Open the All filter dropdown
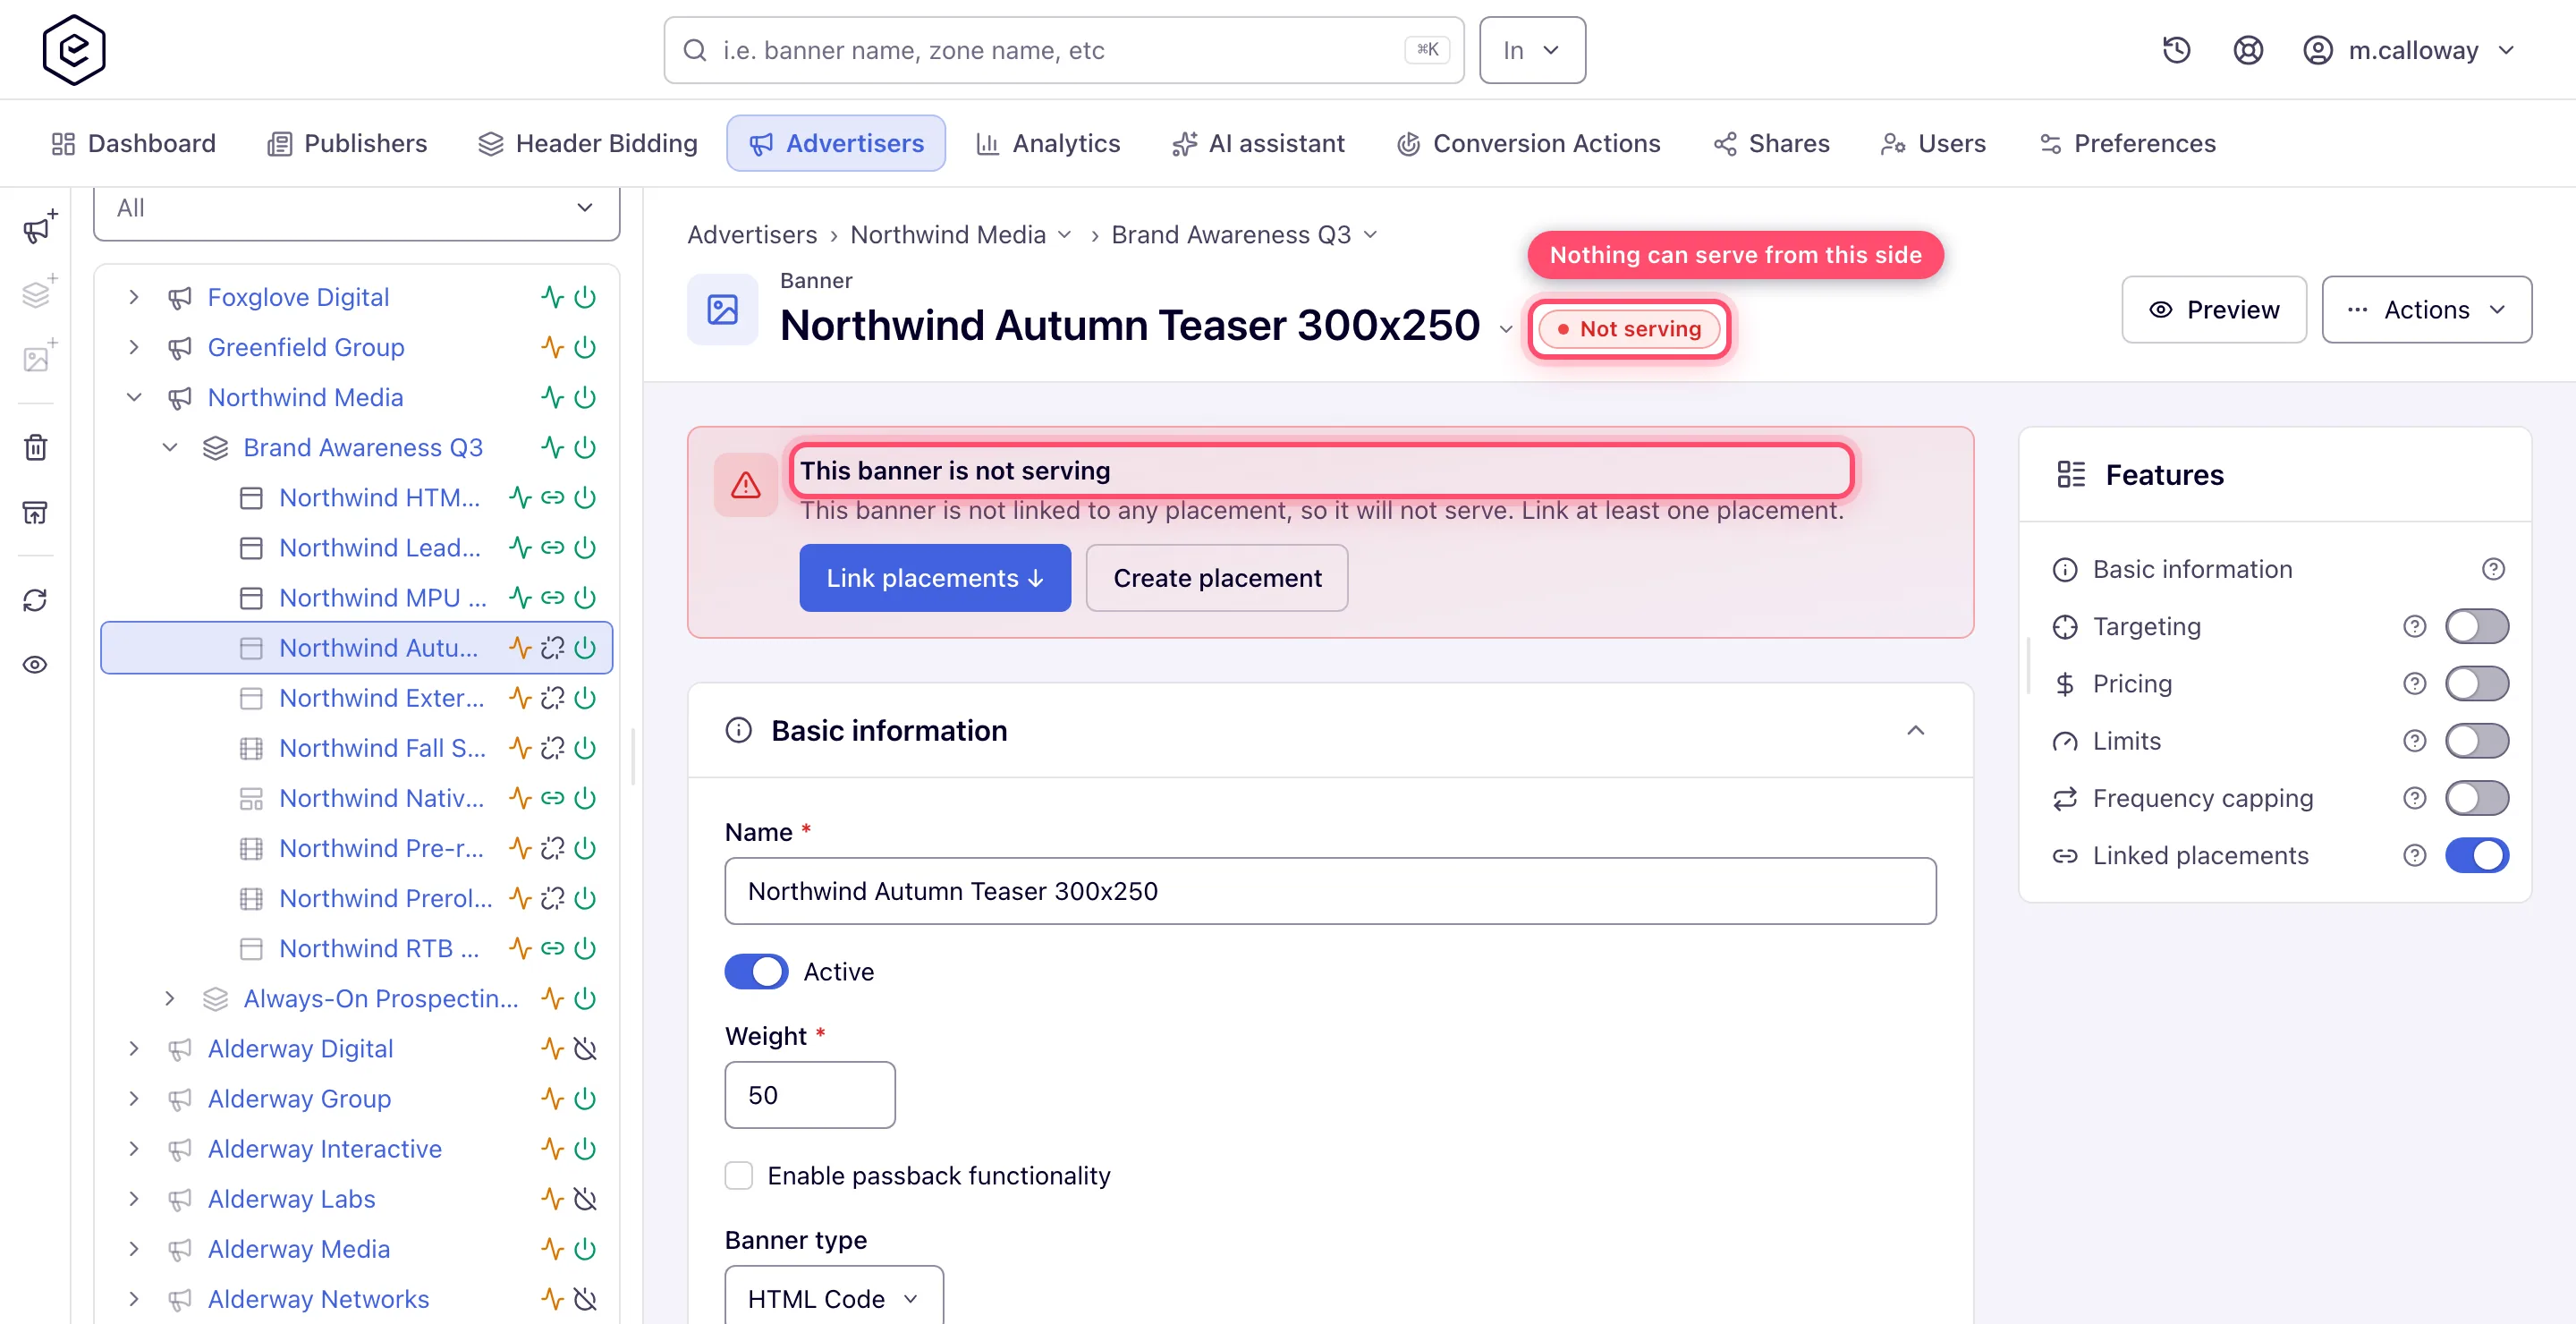 pyautogui.click(x=356, y=208)
